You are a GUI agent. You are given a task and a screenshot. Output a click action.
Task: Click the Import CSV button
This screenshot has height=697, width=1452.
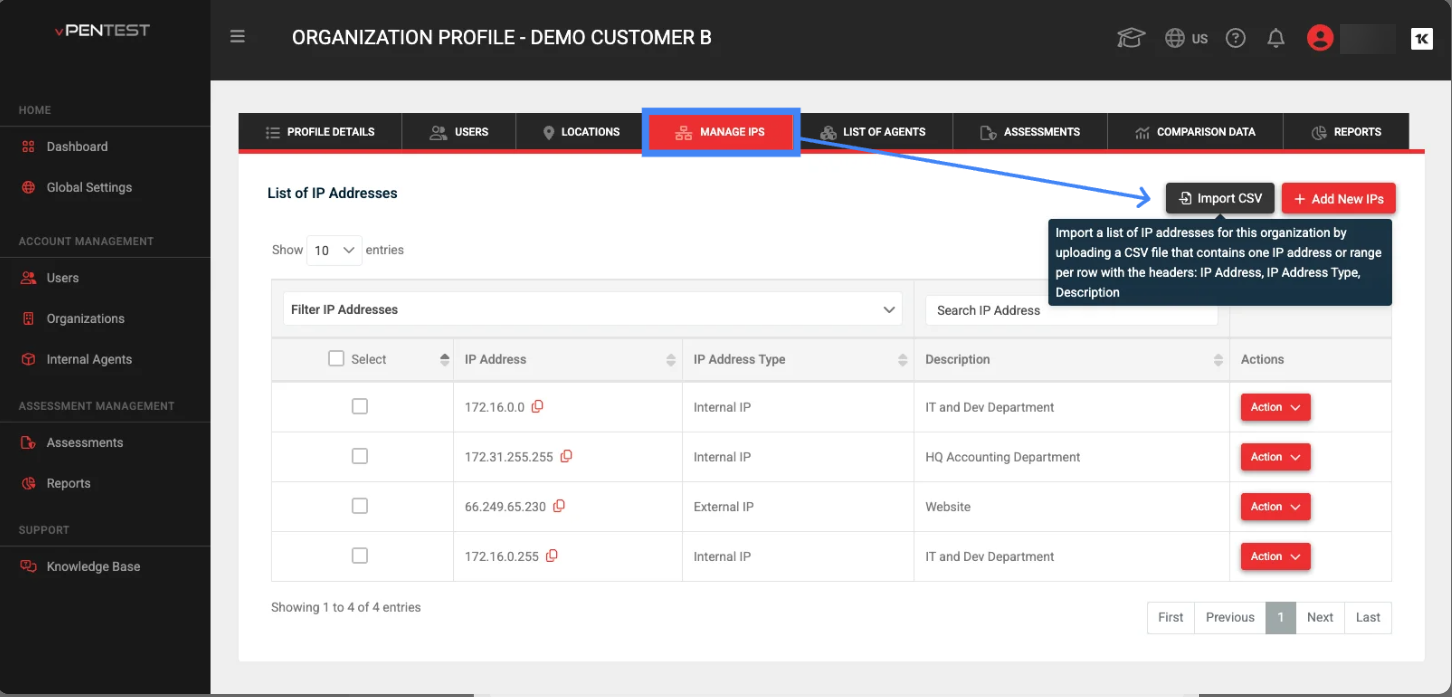coord(1219,198)
